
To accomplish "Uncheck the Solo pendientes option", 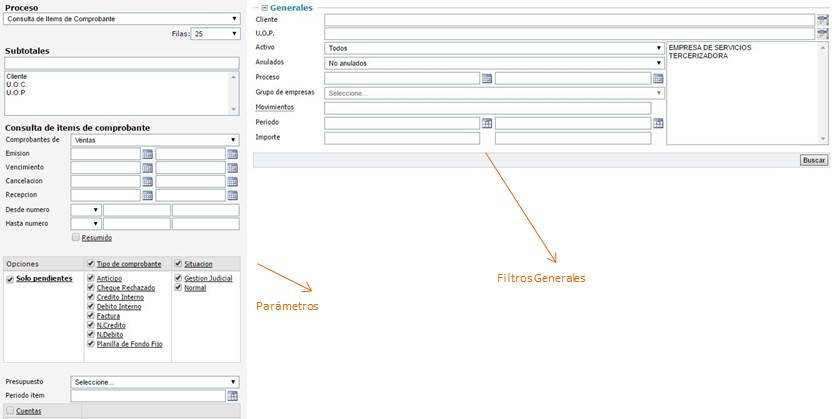I will click(11, 279).
